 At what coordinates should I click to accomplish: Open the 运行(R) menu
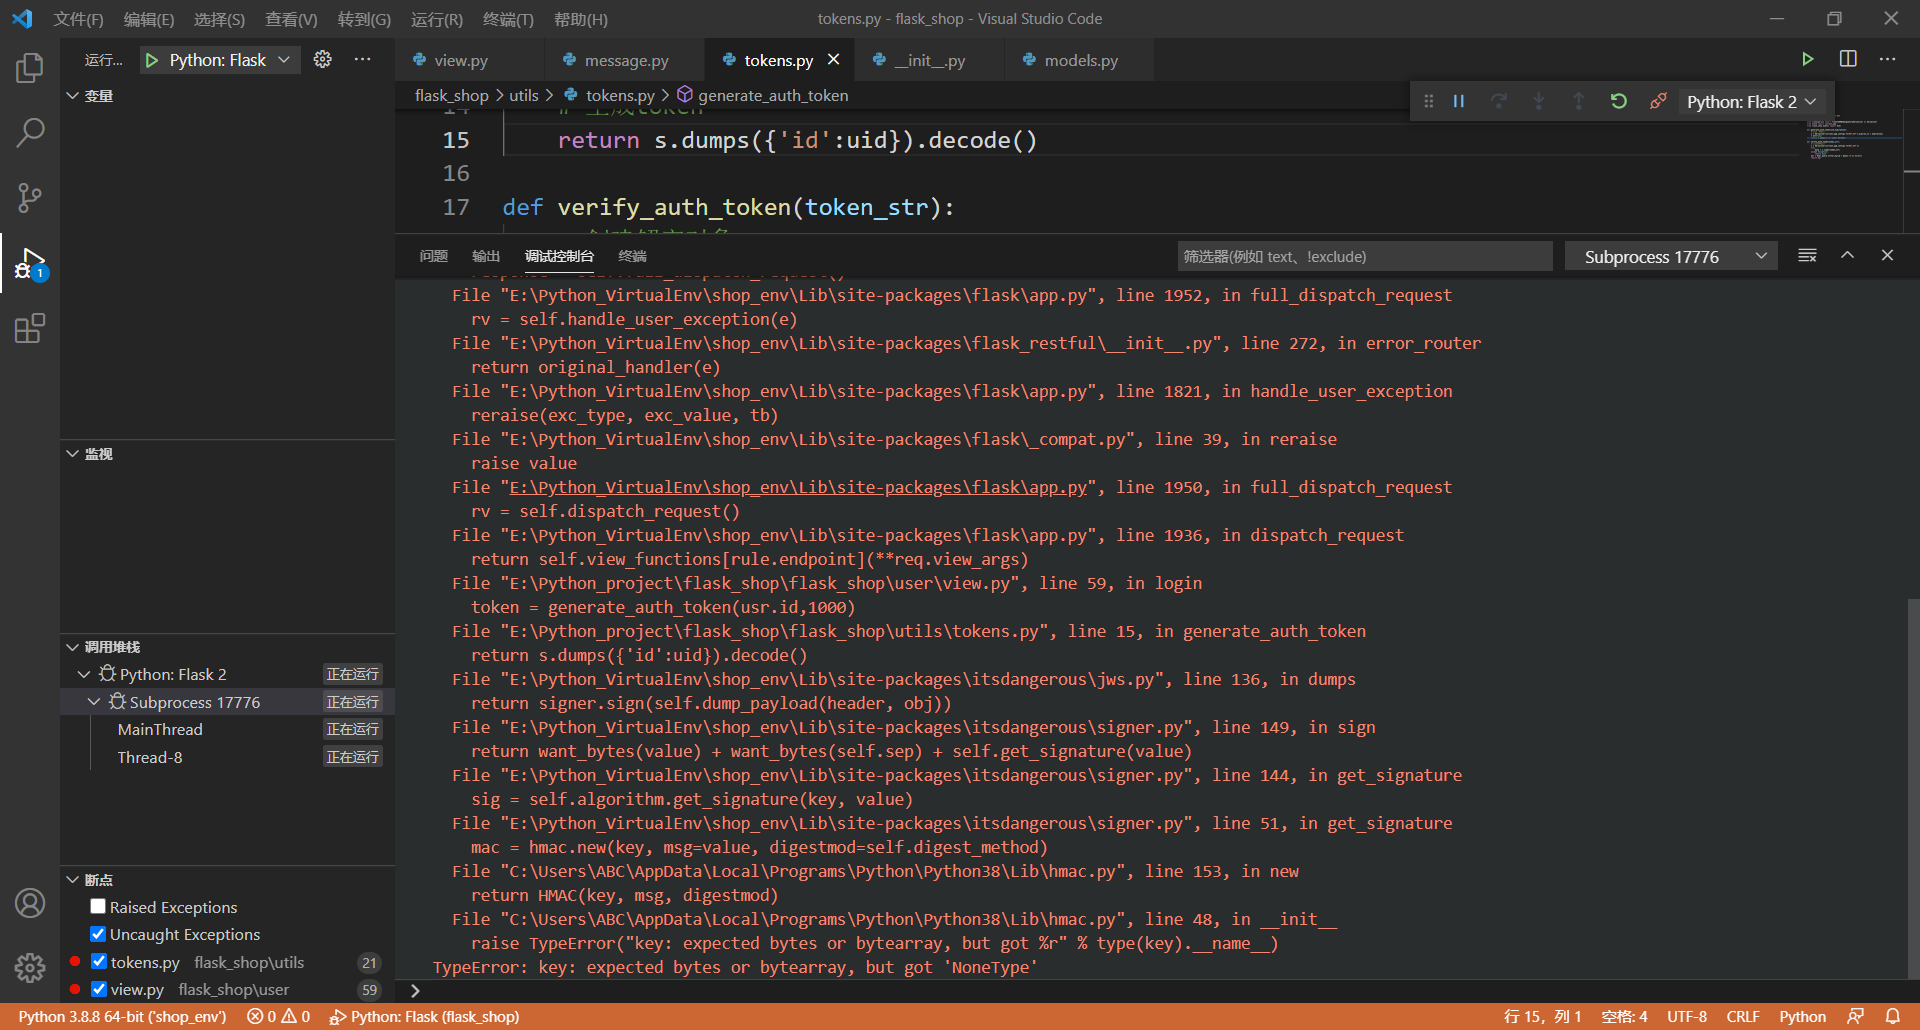pyautogui.click(x=437, y=19)
